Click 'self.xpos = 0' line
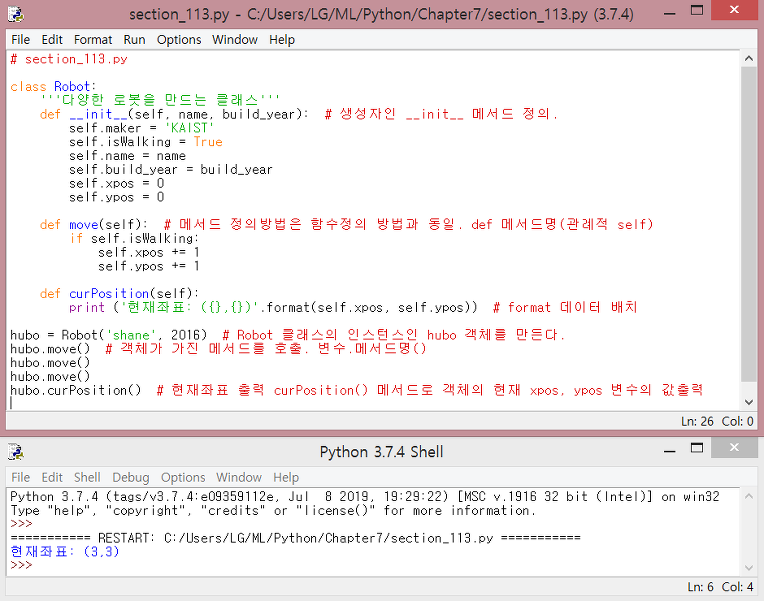The height and width of the screenshot is (601, 764). click(x=116, y=183)
